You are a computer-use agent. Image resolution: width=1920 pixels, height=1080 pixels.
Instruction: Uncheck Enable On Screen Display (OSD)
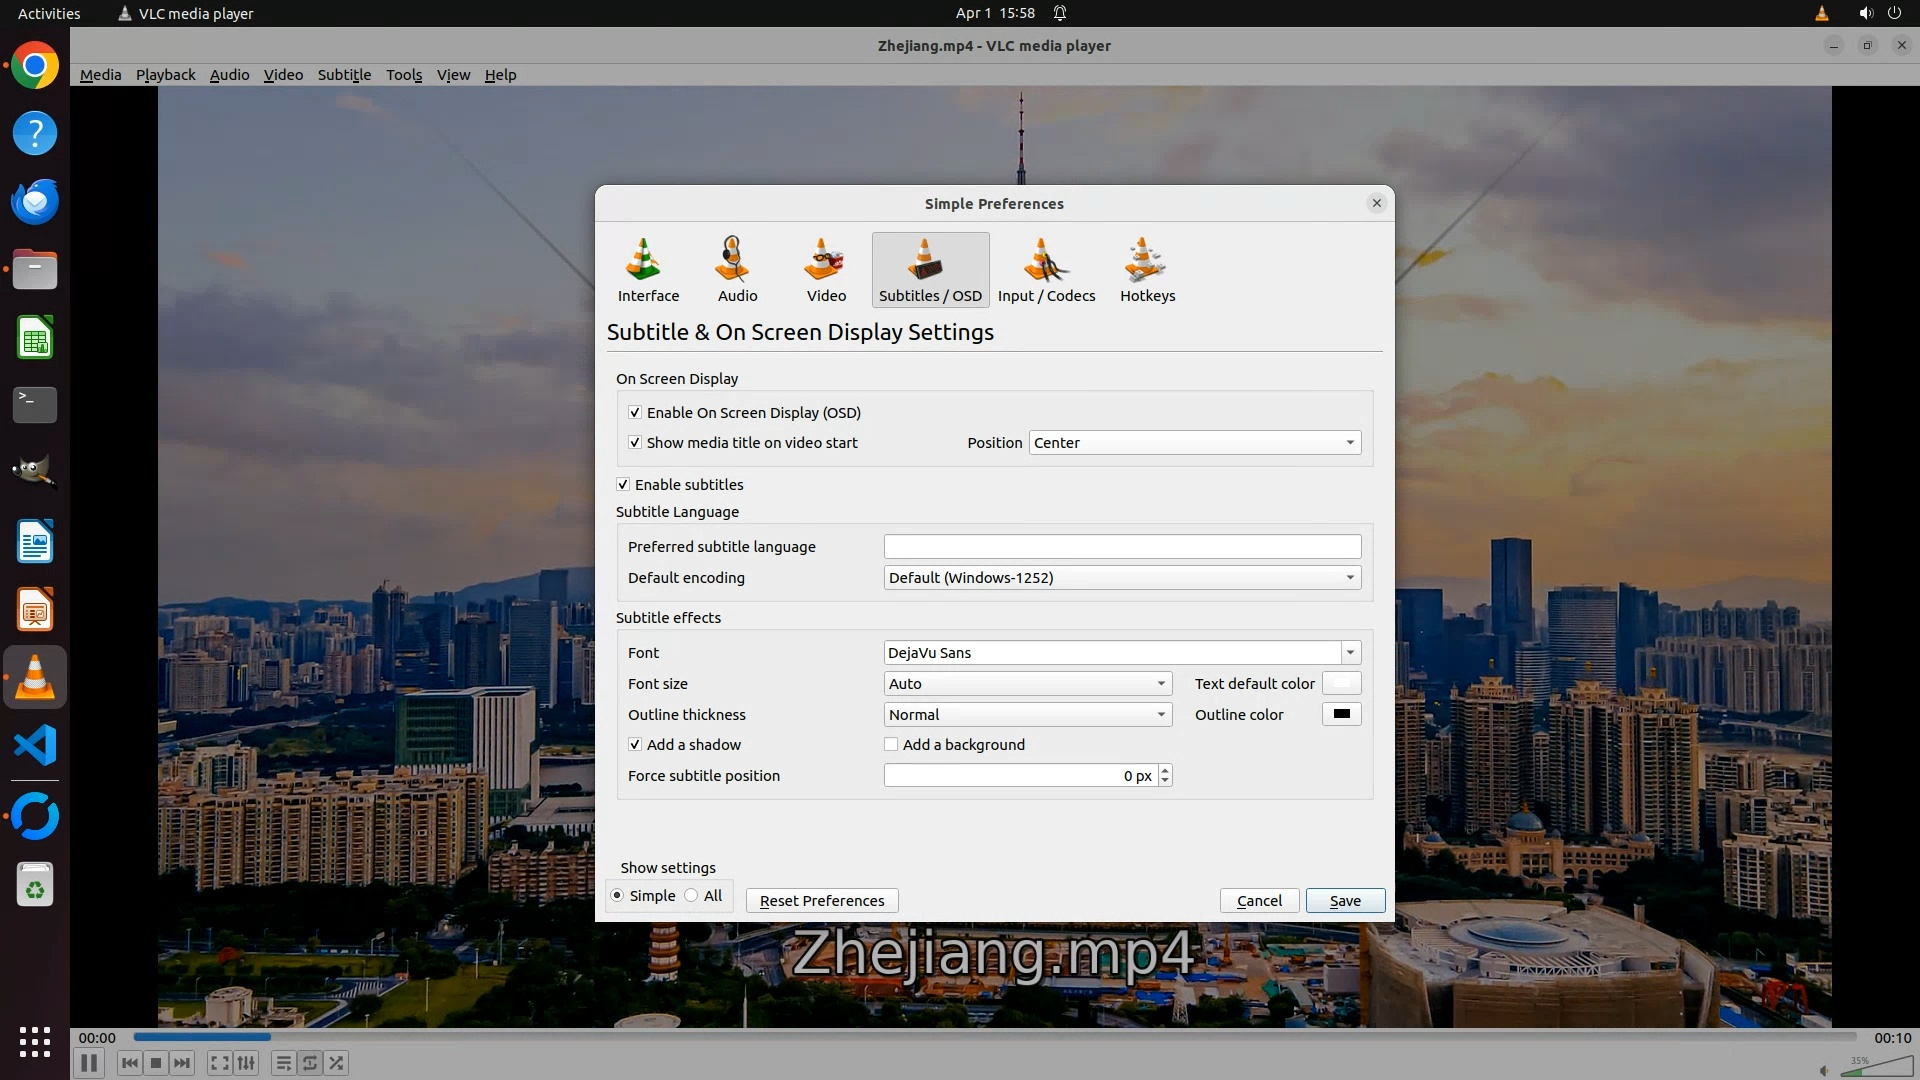[x=635, y=412]
